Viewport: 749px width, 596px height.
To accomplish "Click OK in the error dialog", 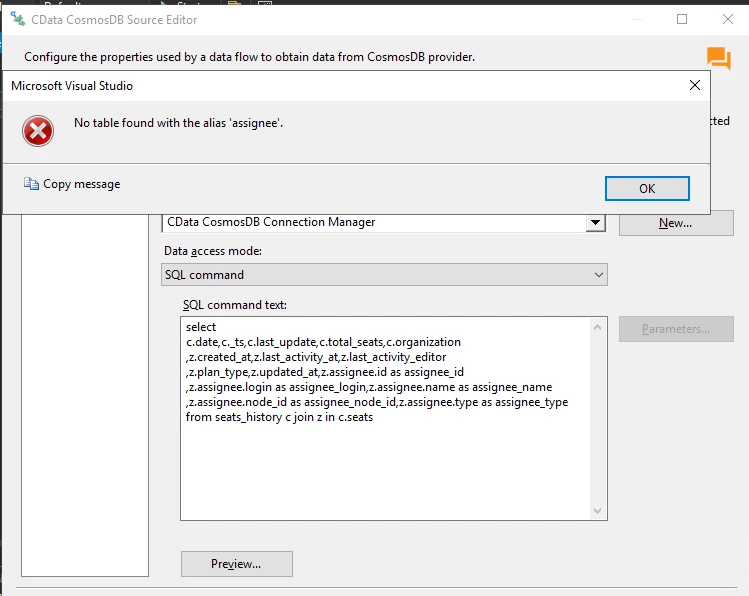I will [647, 189].
